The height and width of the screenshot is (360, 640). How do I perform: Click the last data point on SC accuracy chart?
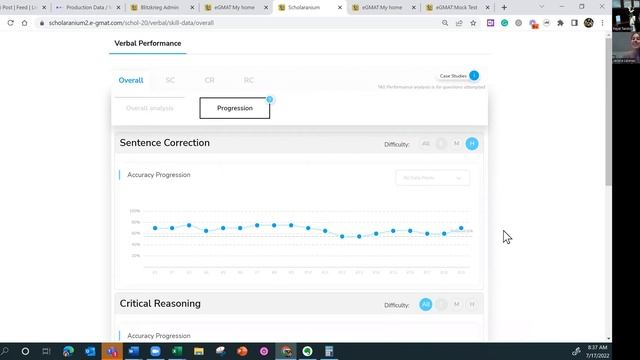coord(461,228)
